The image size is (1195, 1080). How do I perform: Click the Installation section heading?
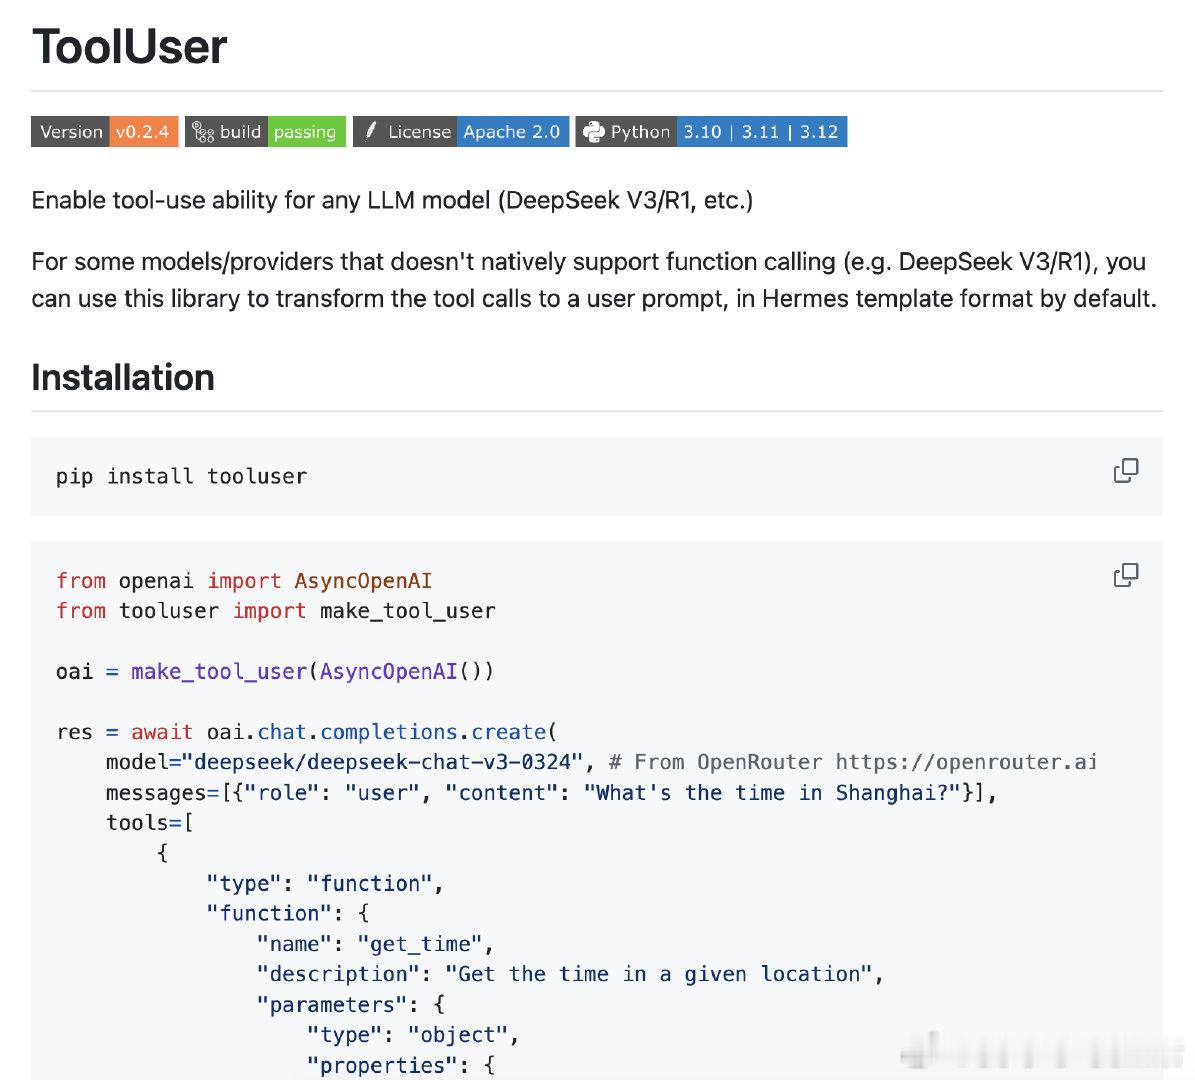123,378
